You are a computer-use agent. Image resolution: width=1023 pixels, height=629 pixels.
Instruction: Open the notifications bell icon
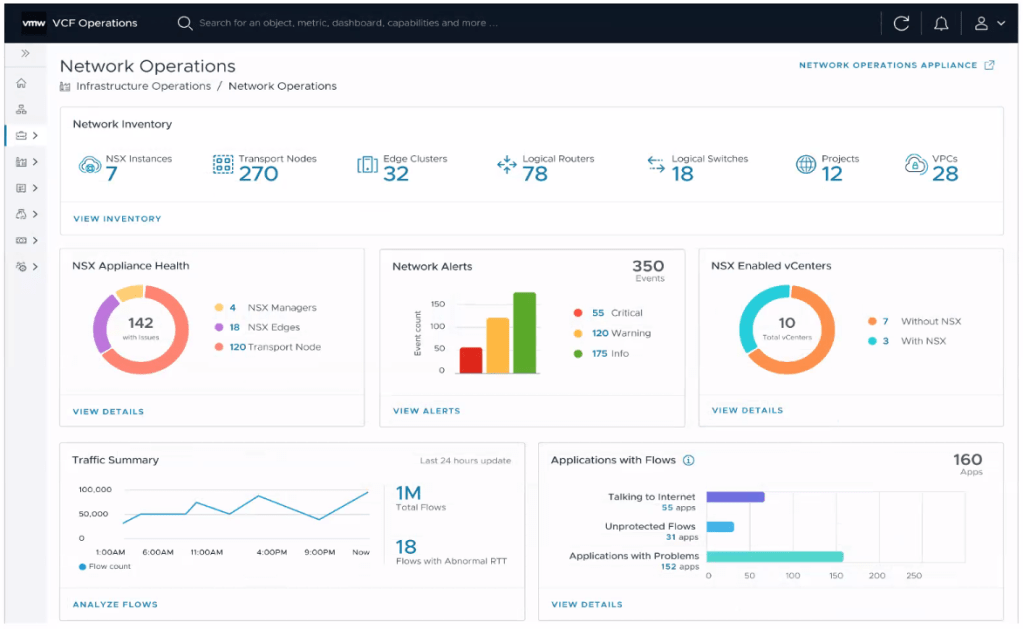coord(941,23)
